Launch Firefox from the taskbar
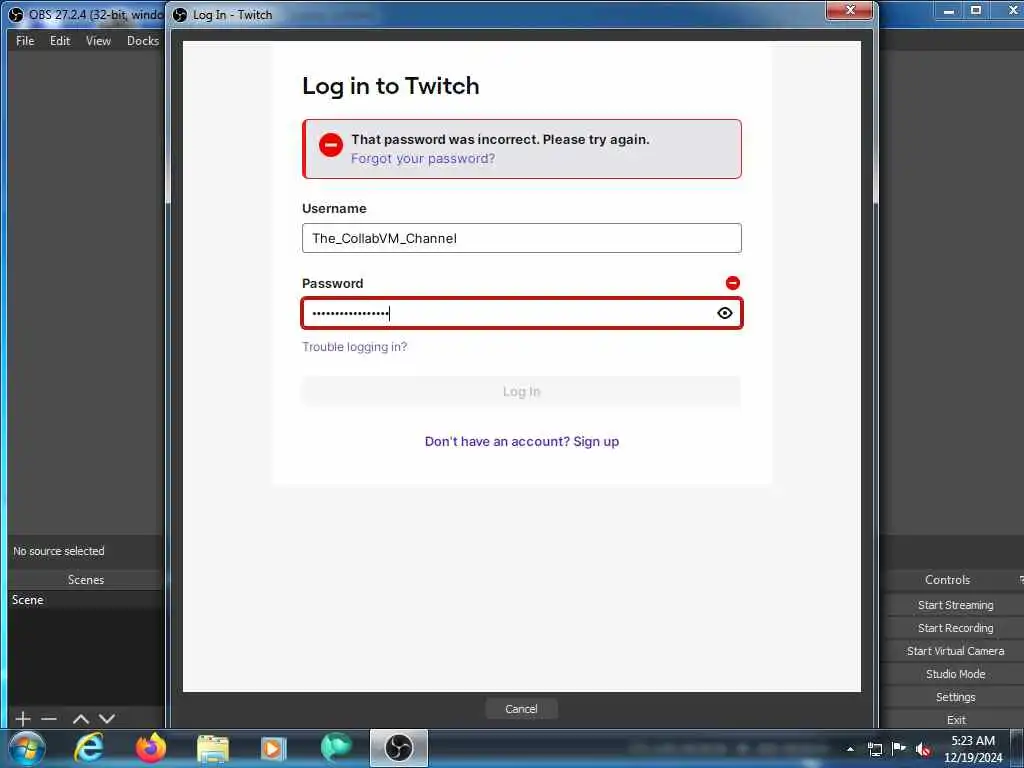1024x768 pixels. pos(151,748)
